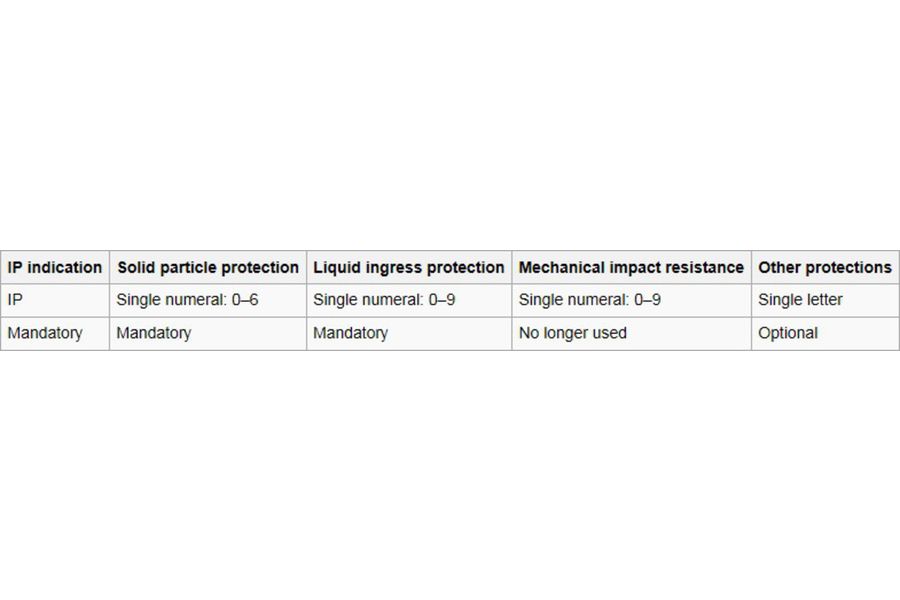This screenshot has width=900, height=600.
Task: Click the Other protections column header
Action: pyautogui.click(x=825, y=268)
